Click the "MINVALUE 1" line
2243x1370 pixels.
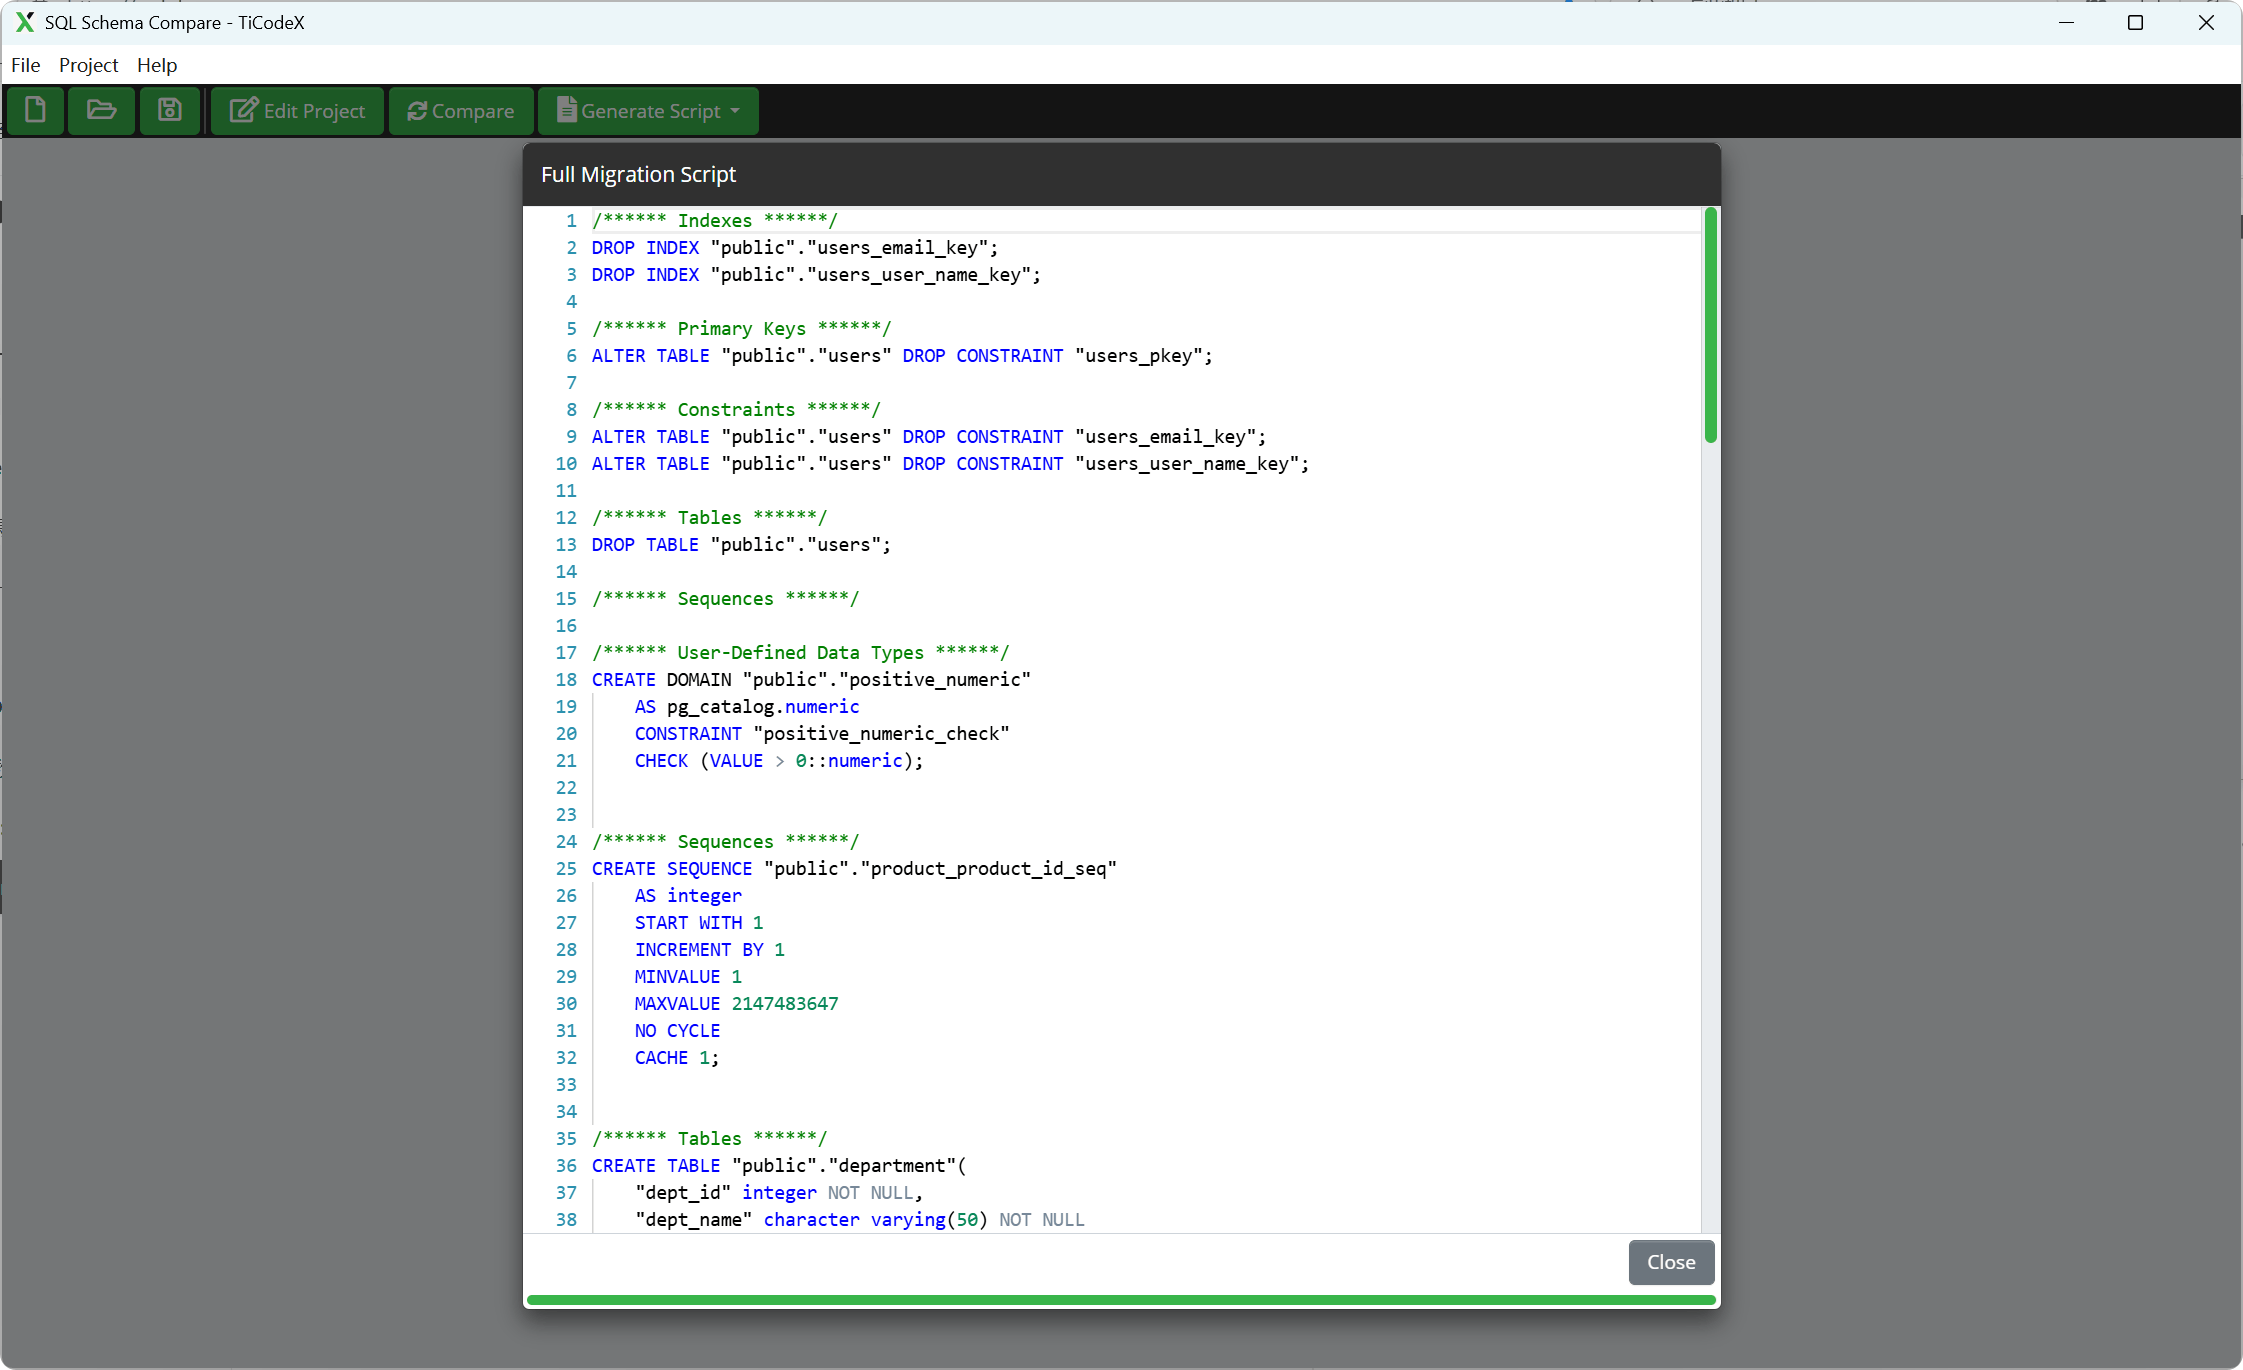pos(688,976)
